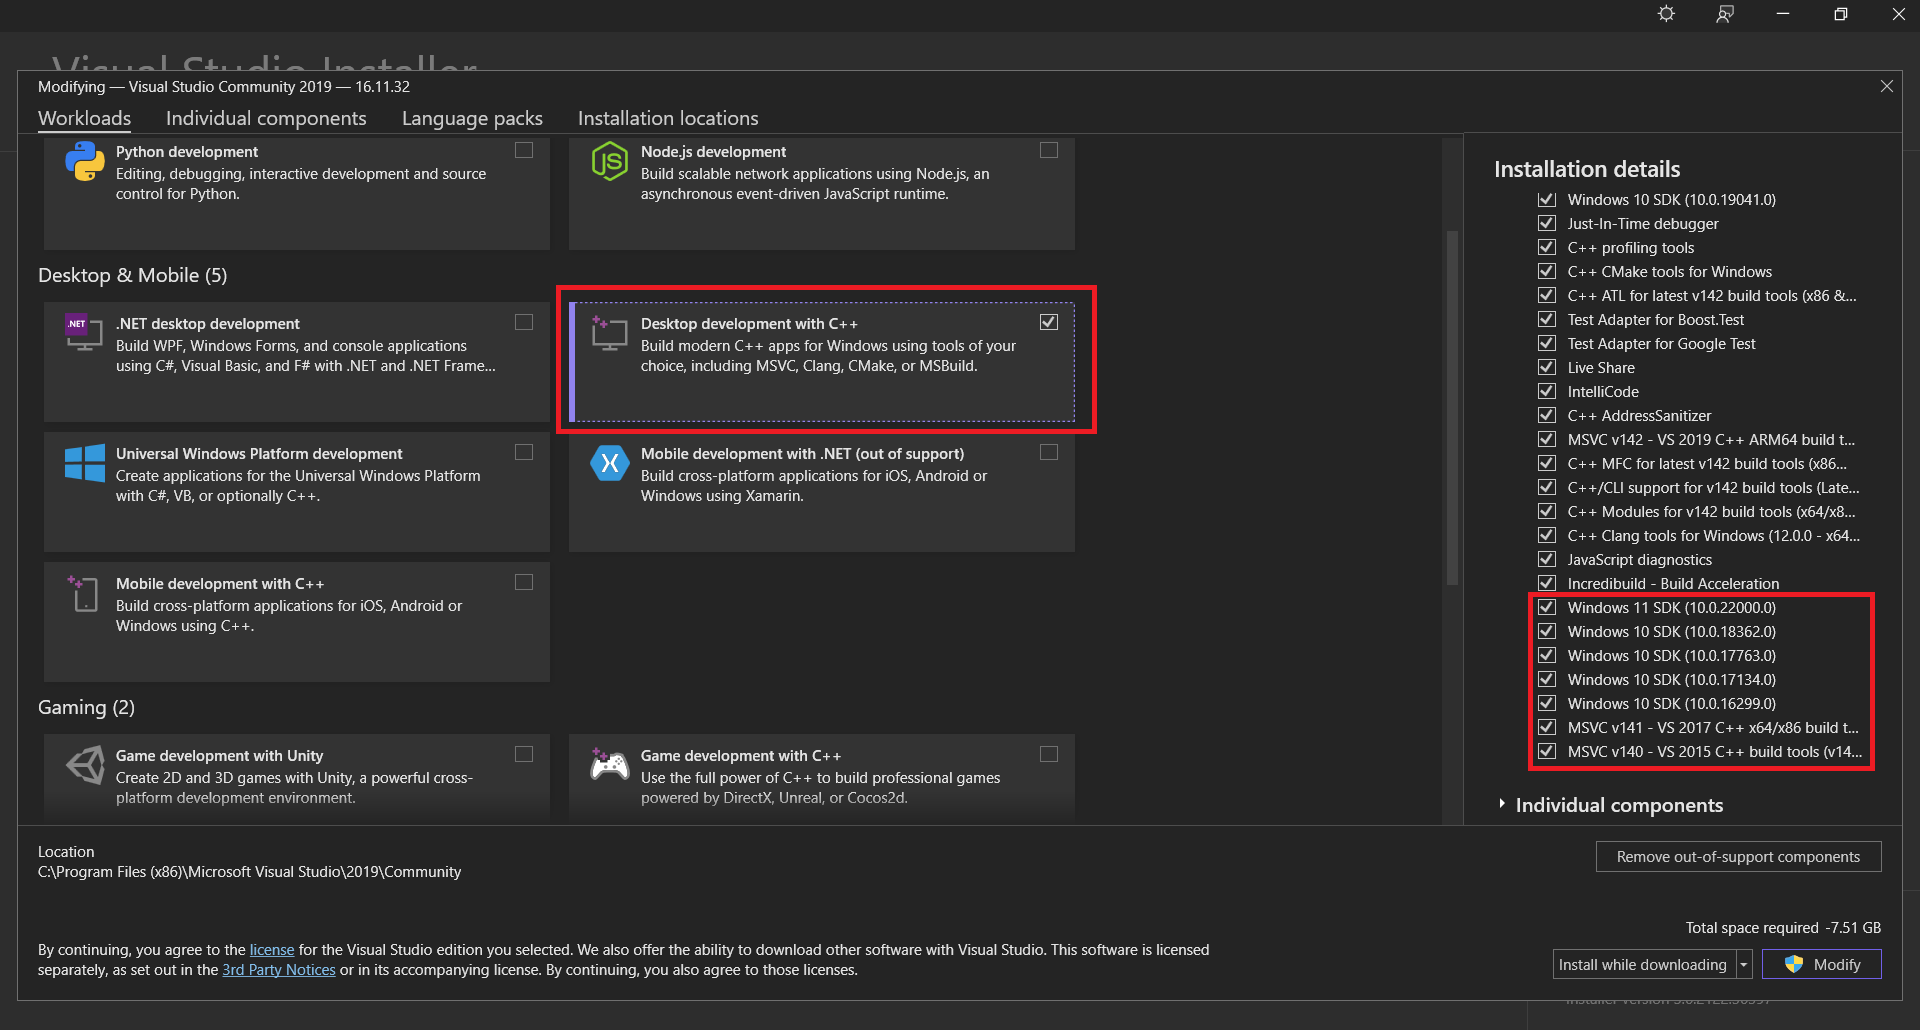The image size is (1920, 1030).
Task: Switch to the Workloads tab
Action: [x=85, y=118]
